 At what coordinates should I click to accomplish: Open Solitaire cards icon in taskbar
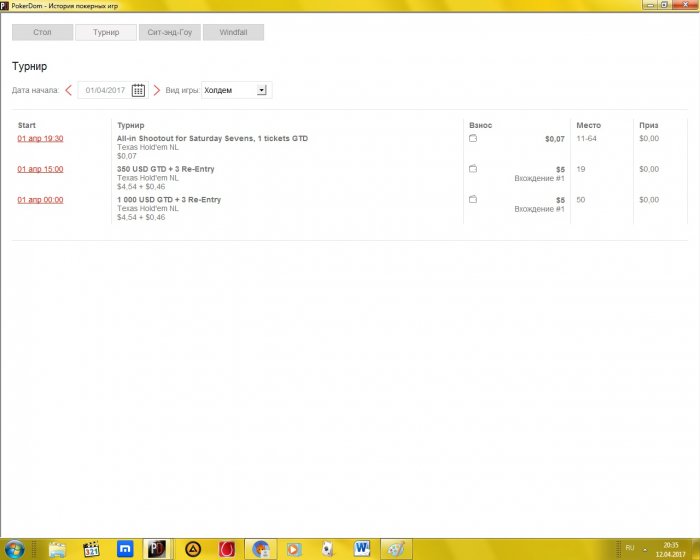point(328,549)
